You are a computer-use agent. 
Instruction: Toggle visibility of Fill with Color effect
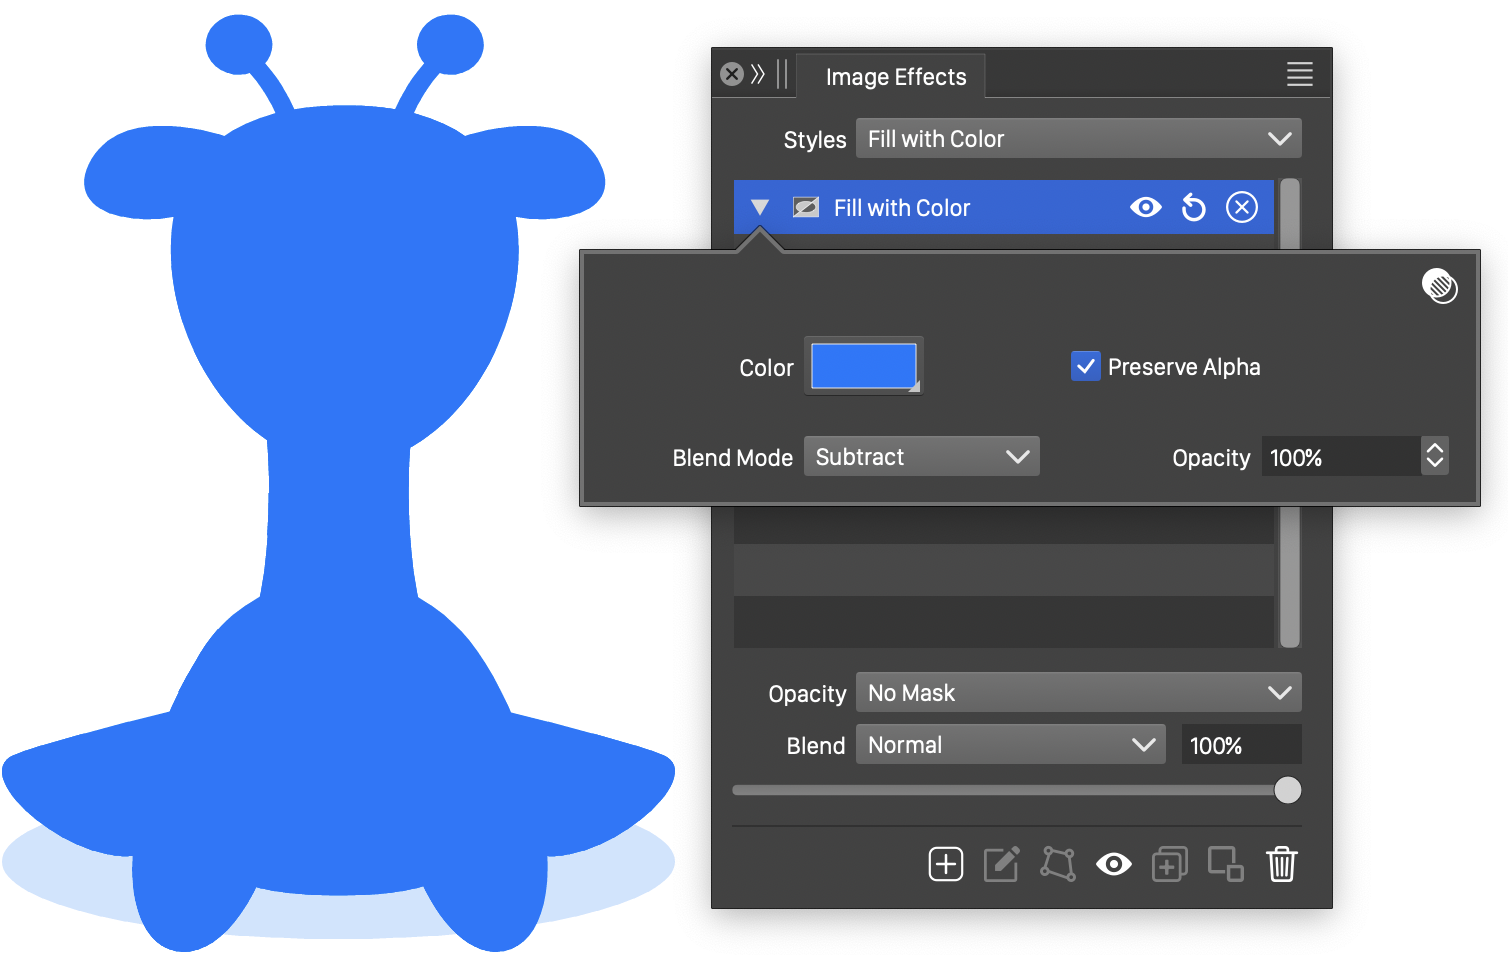point(1146,208)
